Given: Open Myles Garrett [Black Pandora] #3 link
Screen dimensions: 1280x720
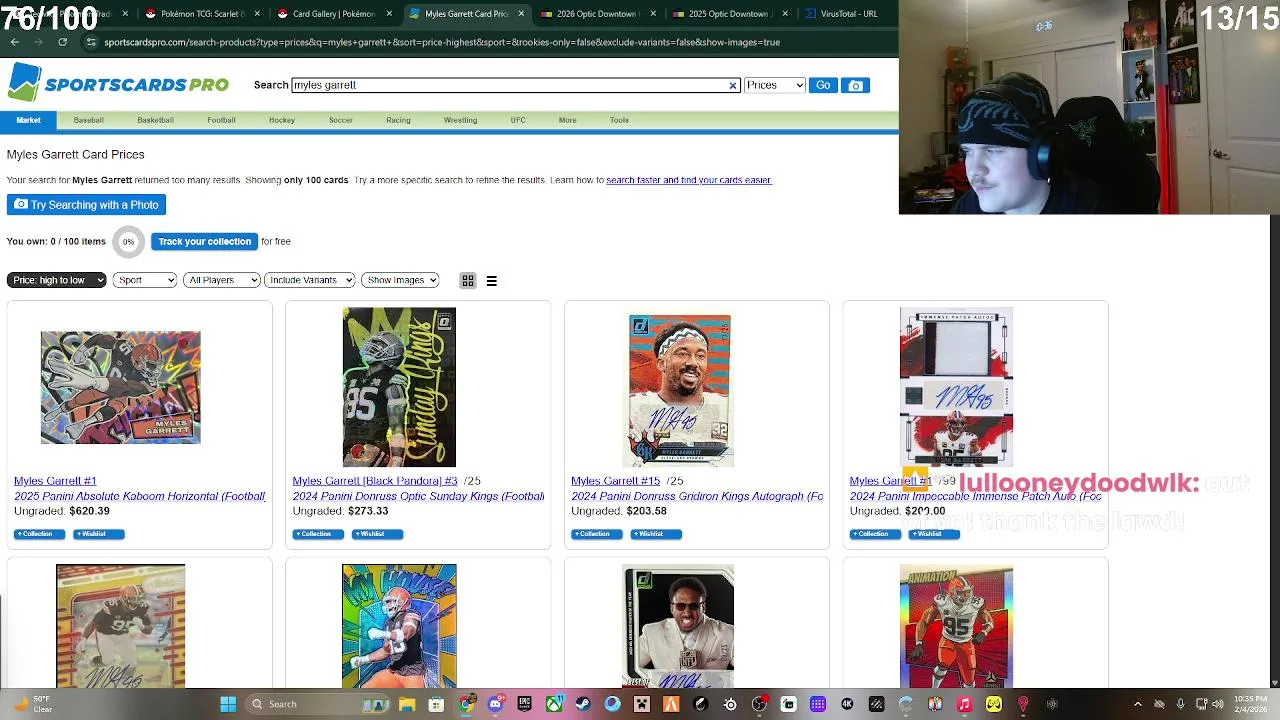Looking at the screenshot, I should click(375, 481).
